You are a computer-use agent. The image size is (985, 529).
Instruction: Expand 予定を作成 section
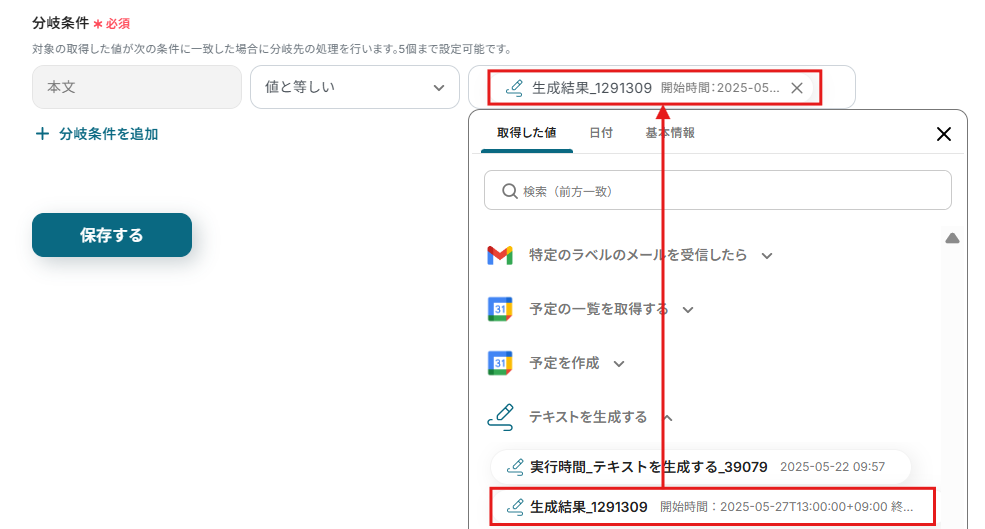(619, 364)
